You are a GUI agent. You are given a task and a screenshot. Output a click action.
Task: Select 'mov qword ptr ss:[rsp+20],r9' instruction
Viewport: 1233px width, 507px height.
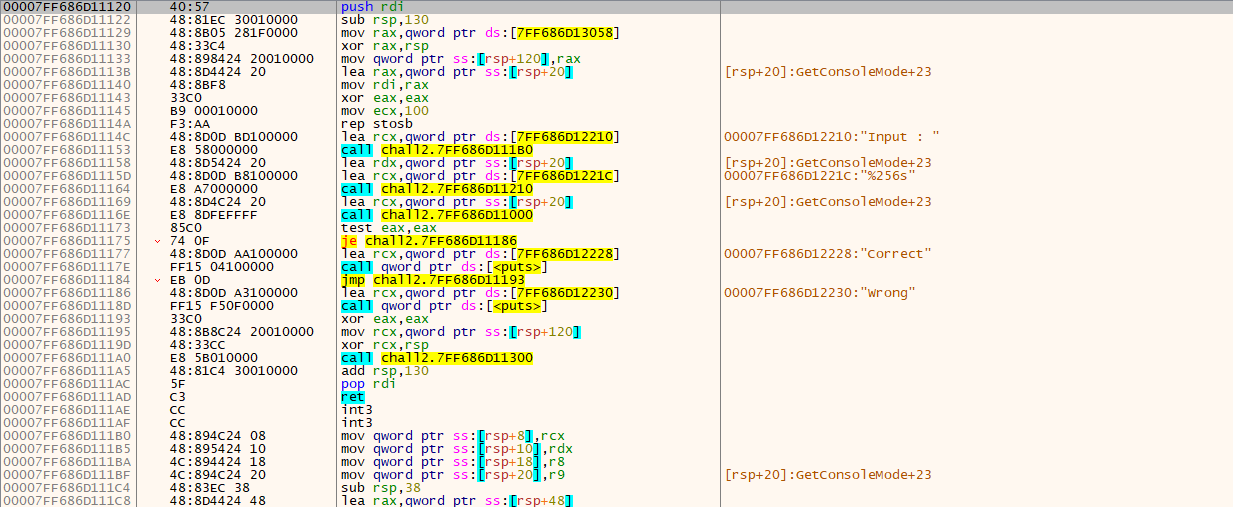coord(453,475)
